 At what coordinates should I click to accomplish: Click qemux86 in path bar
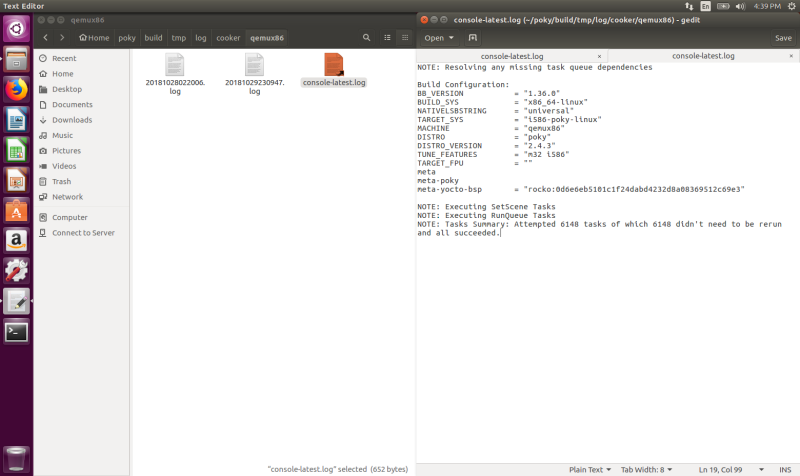tap(267, 38)
